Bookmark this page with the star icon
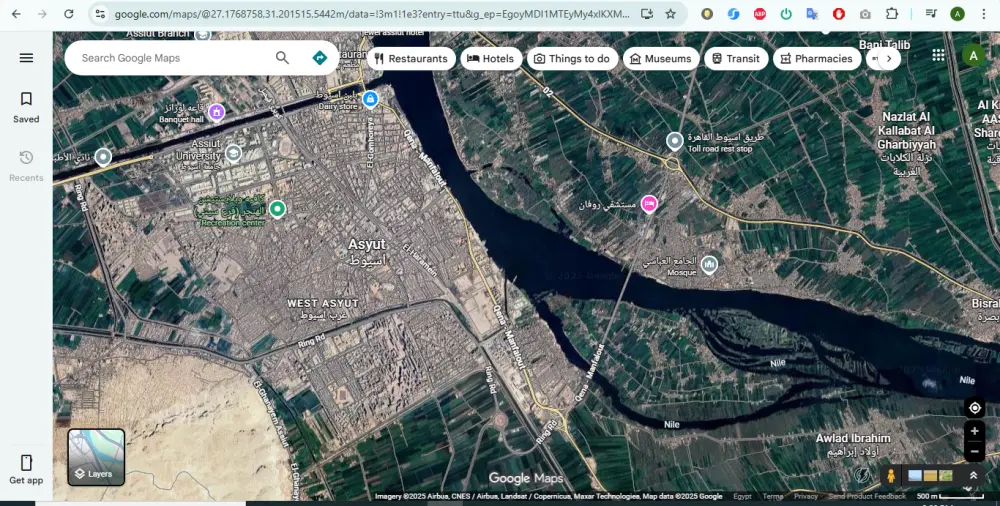 pos(670,13)
